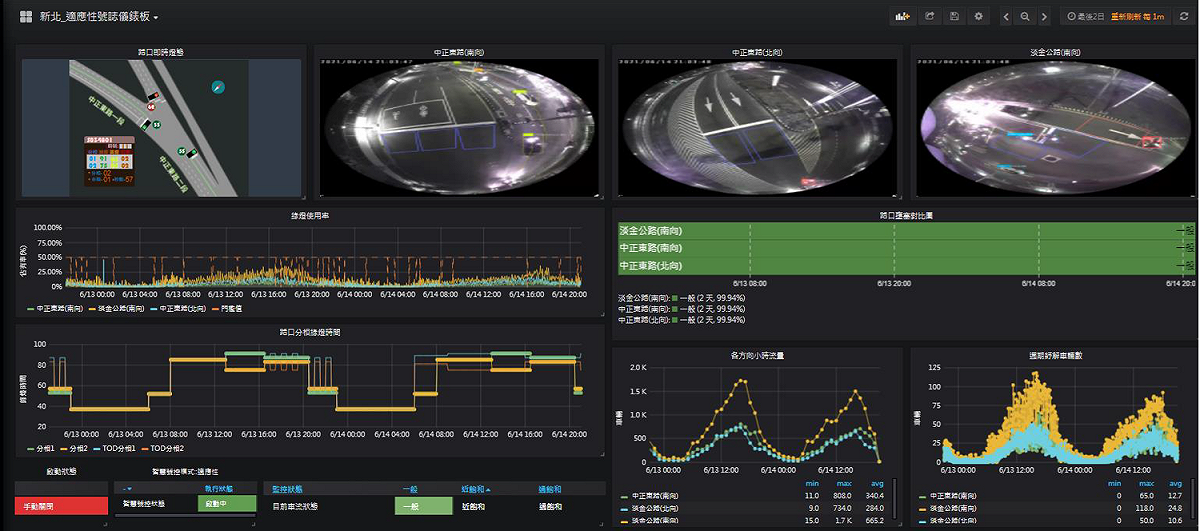Click the 中正東路(北向) fisheye camera image
The width and height of the screenshot is (1200, 531).
click(x=756, y=126)
